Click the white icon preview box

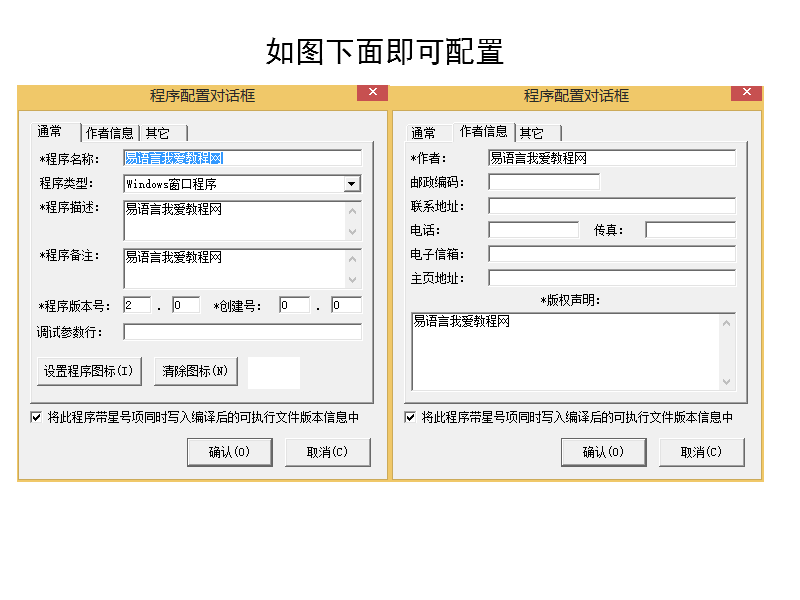(274, 373)
